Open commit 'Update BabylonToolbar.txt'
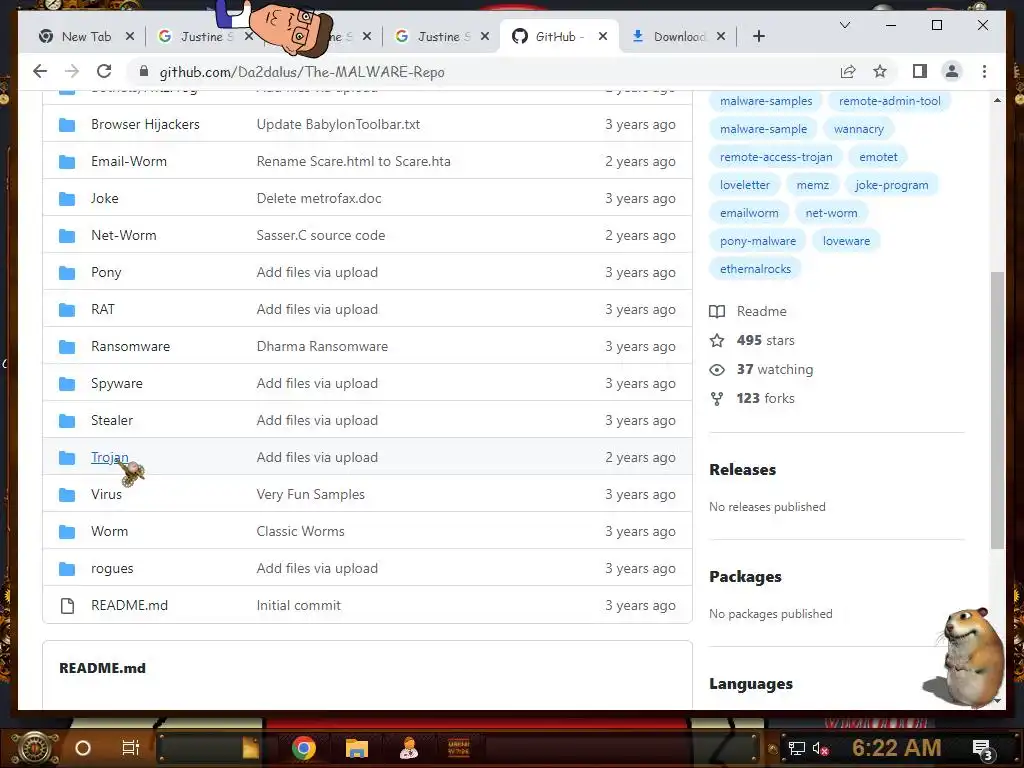This screenshot has width=1024, height=768. 338,124
